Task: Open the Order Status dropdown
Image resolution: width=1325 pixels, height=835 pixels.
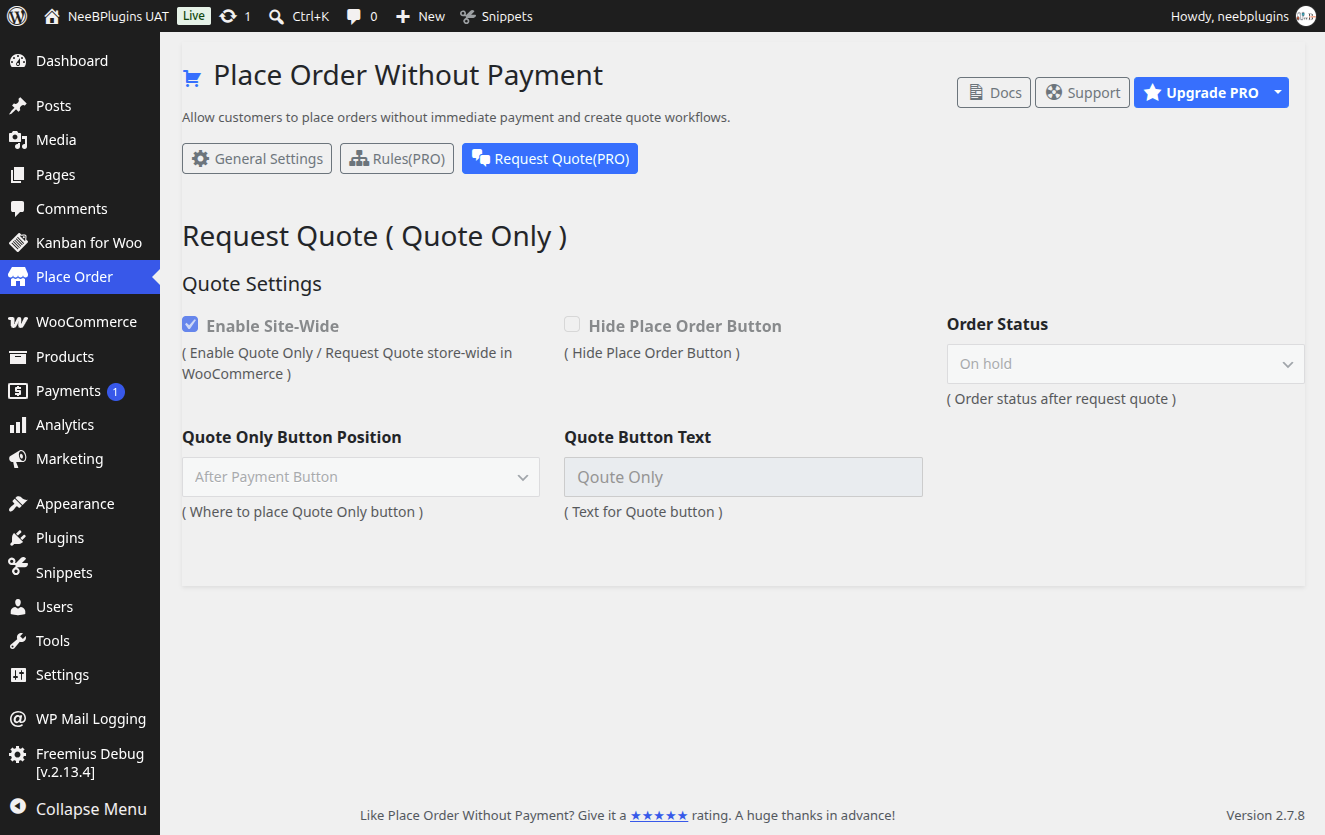Action: click(x=1125, y=364)
